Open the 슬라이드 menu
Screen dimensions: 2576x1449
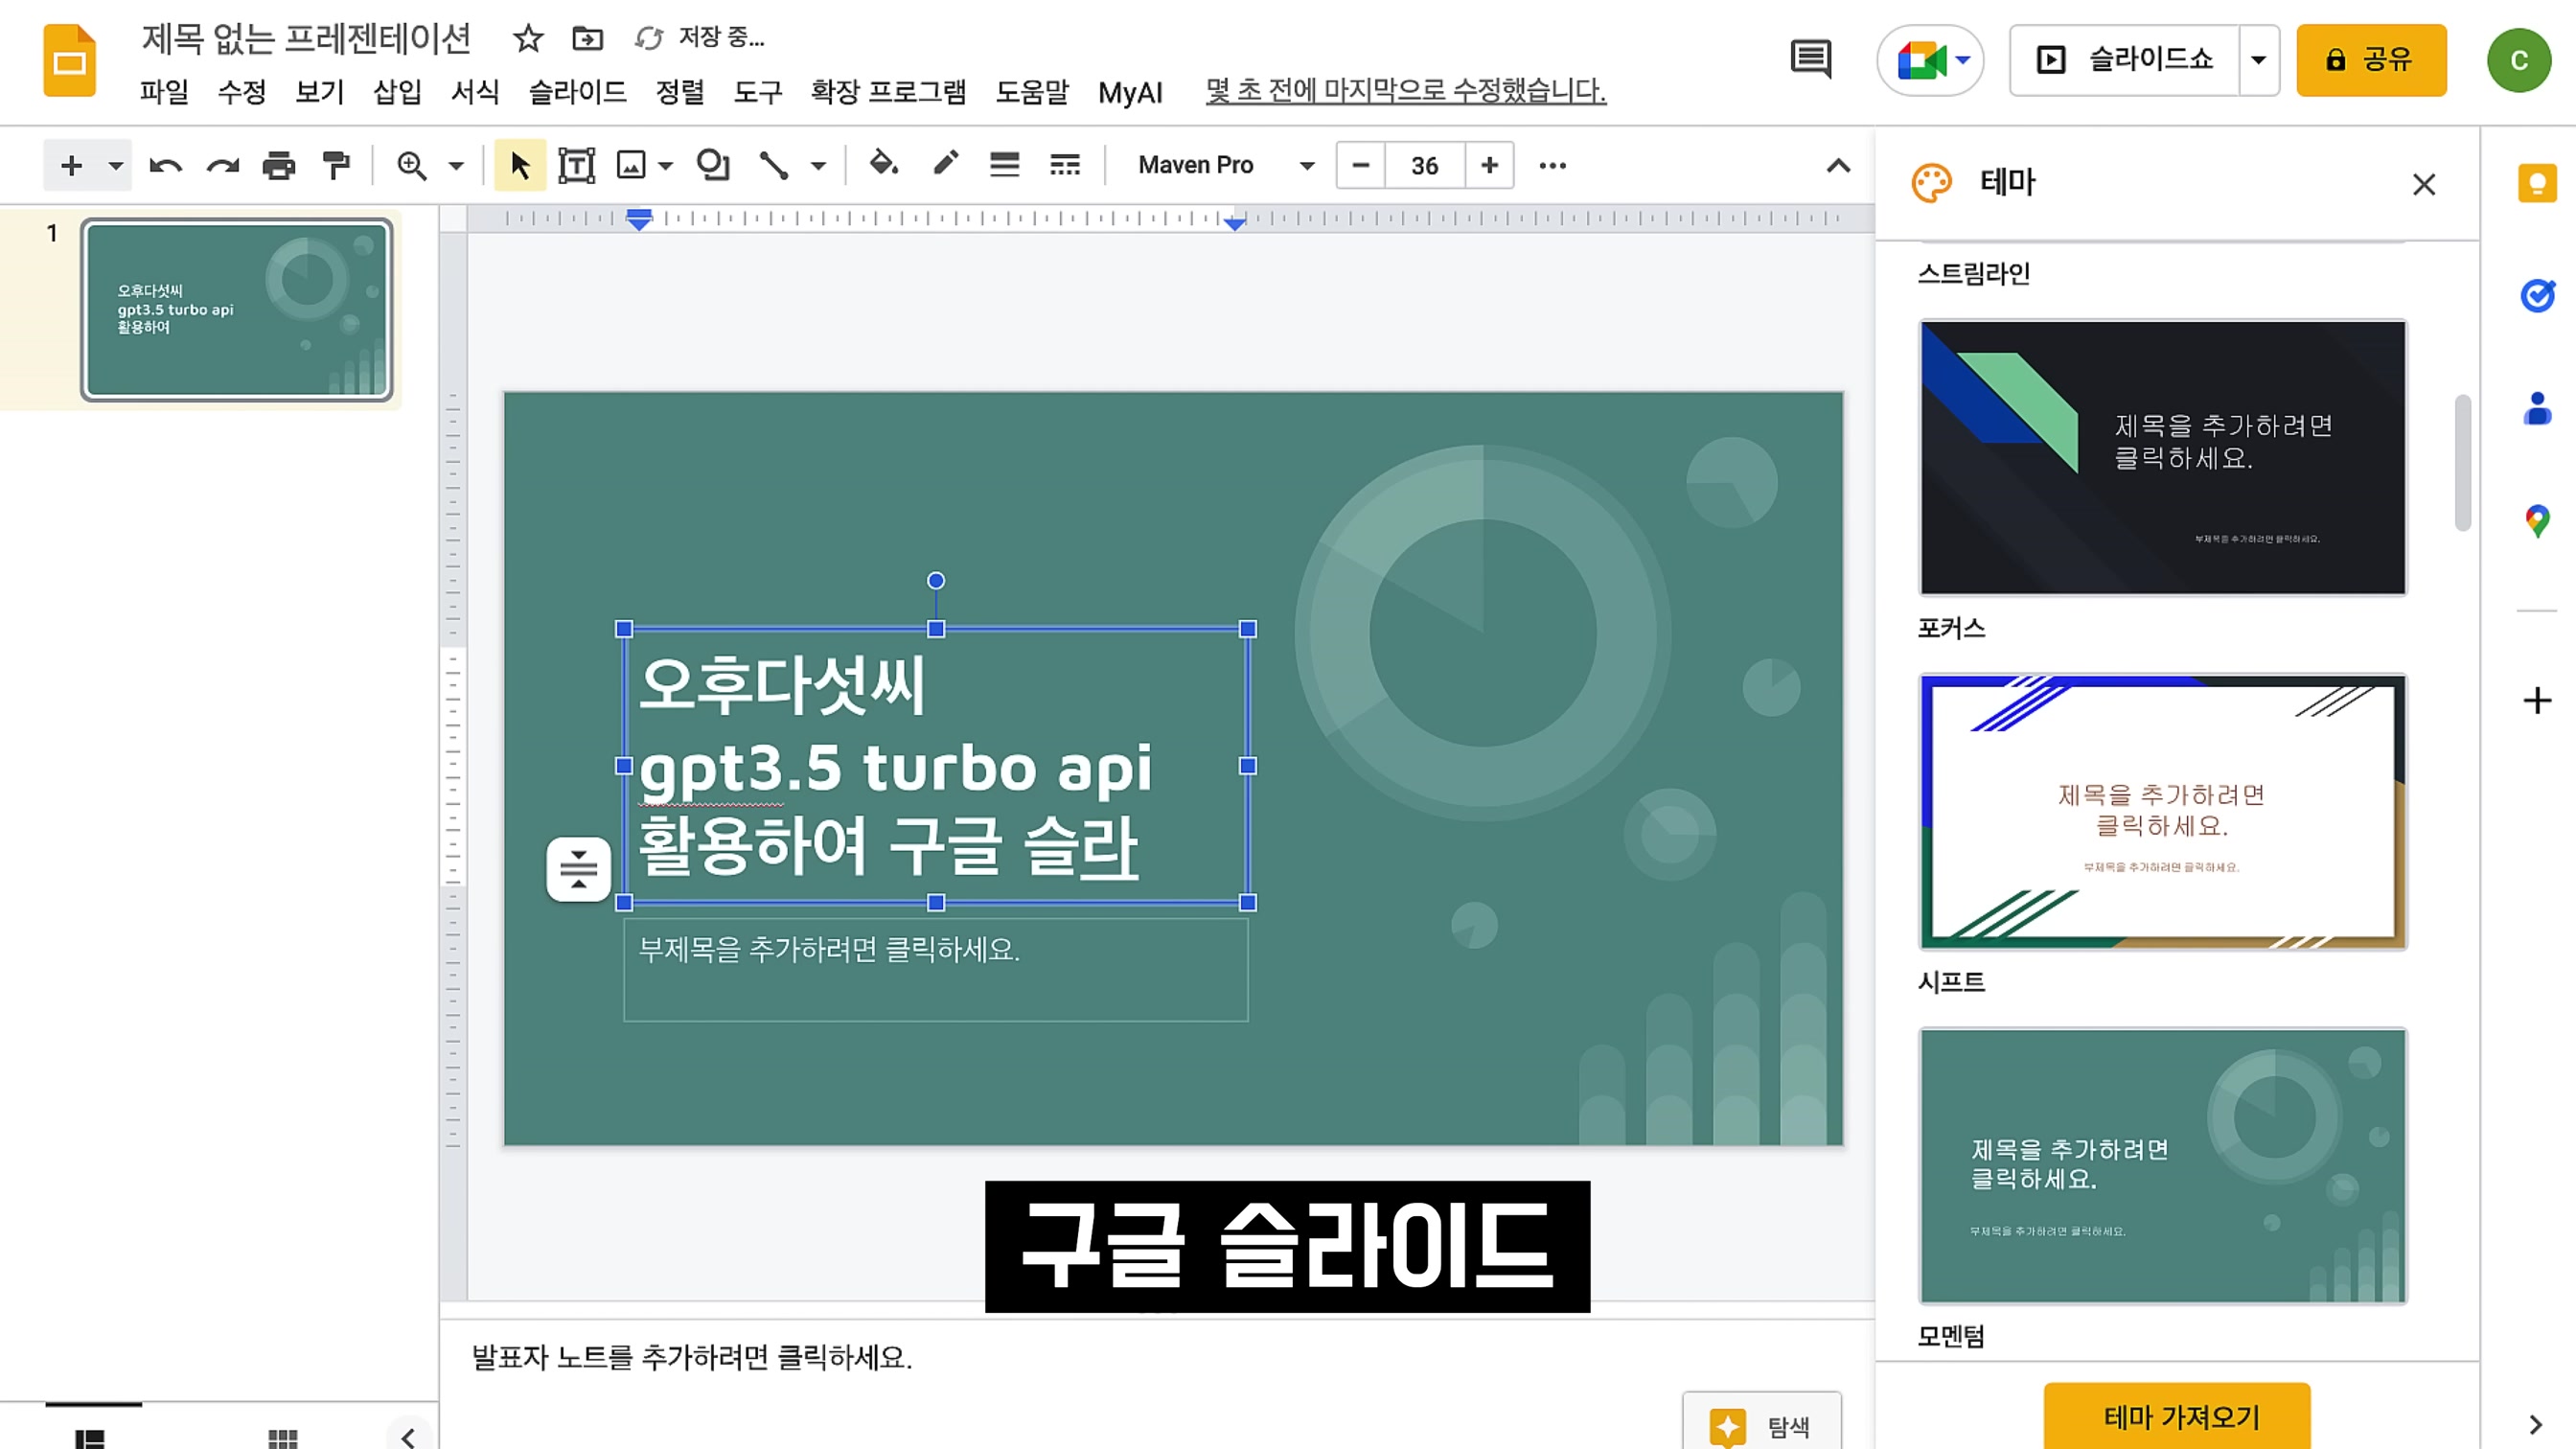[x=577, y=92]
